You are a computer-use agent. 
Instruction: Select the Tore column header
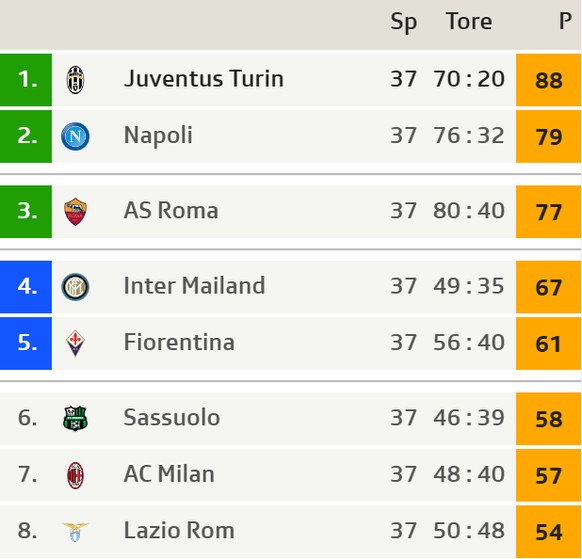[469, 21]
